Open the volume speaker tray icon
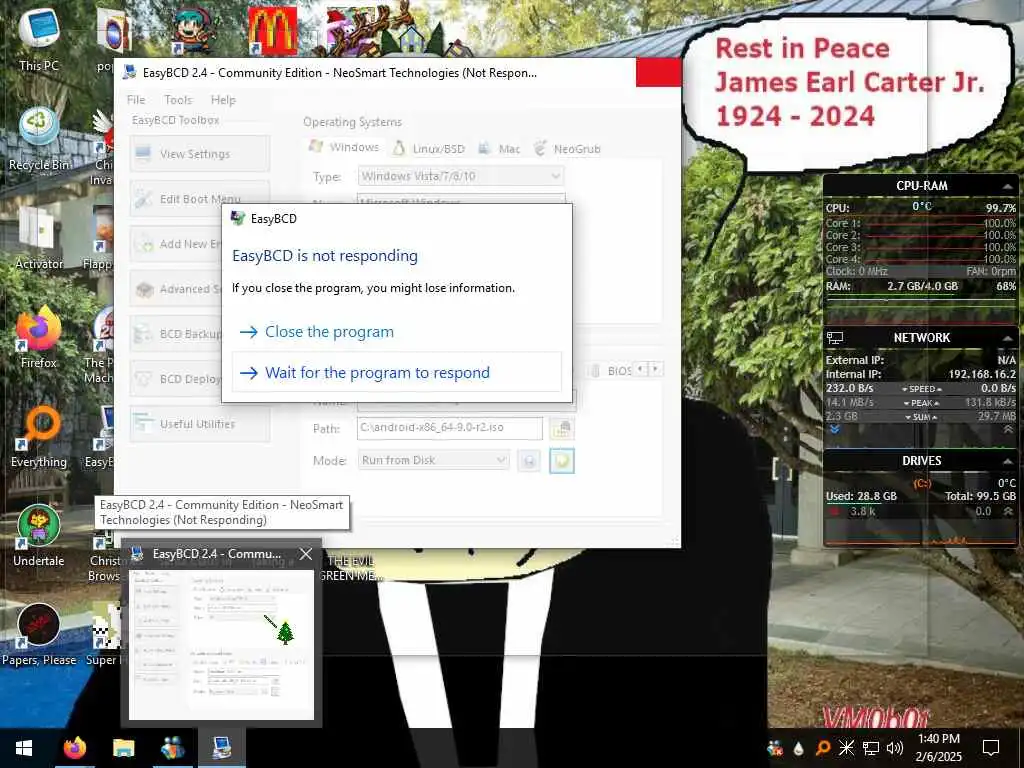 click(x=895, y=748)
